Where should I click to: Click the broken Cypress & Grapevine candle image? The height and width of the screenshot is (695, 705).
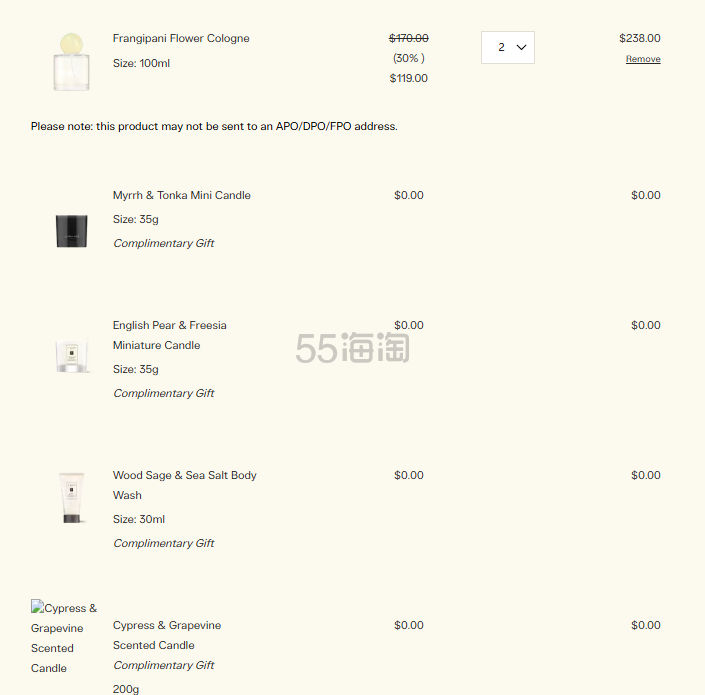point(64,637)
